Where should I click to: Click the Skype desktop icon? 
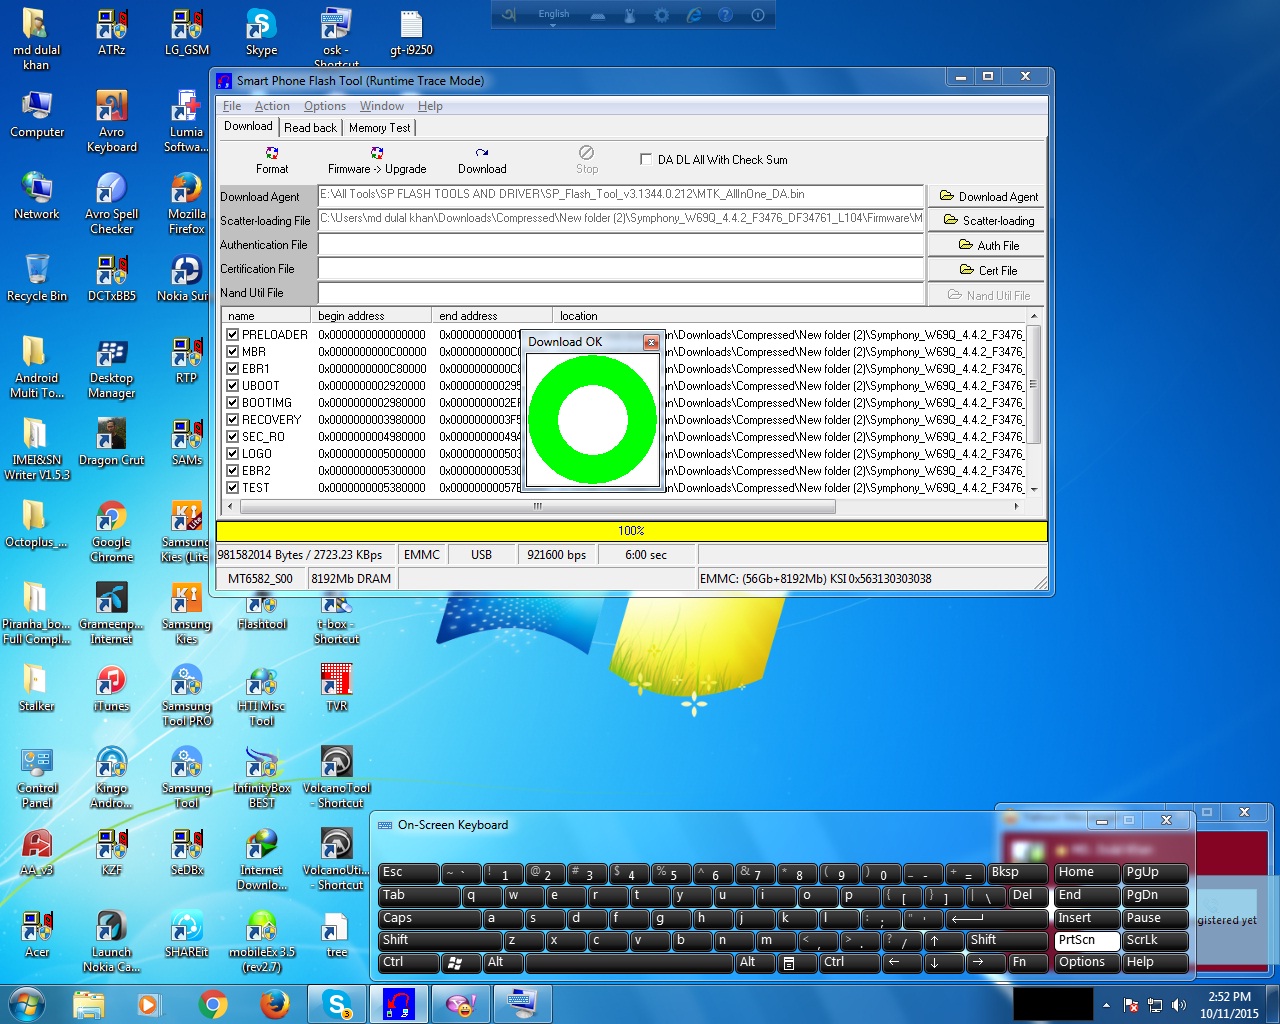[x=261, y=32]
